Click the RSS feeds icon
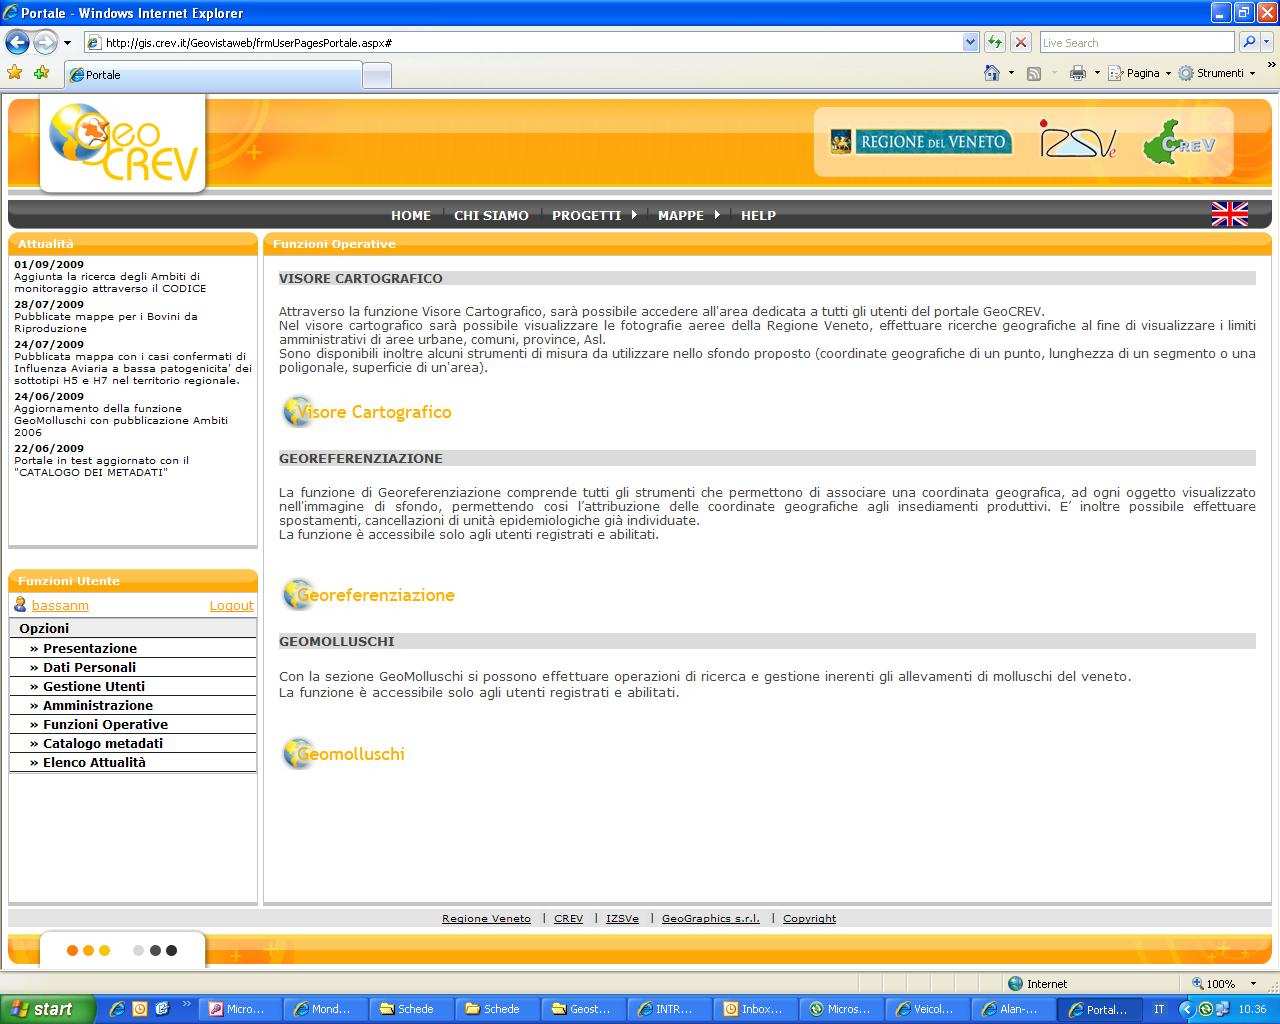This screenshot has height=1024, width=1280. coord(1034,73)
